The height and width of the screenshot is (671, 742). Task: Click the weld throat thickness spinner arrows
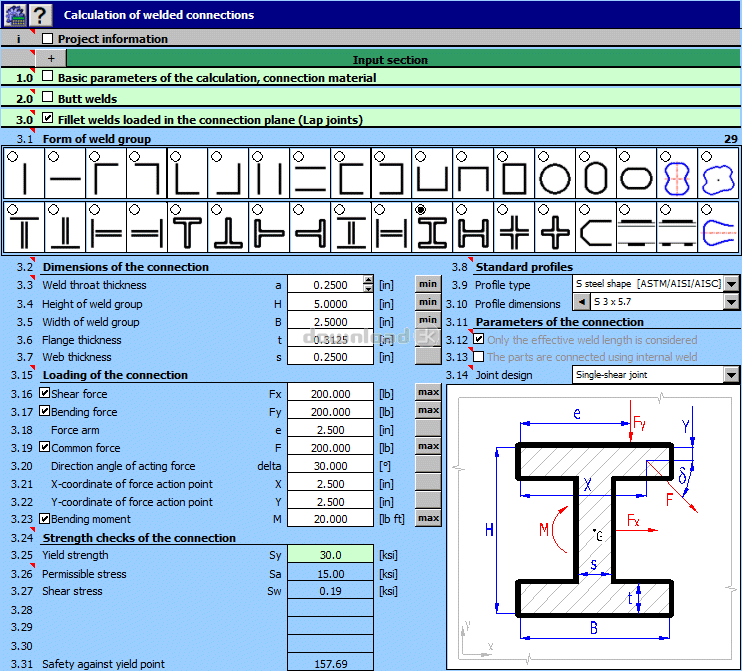(368, 285)
